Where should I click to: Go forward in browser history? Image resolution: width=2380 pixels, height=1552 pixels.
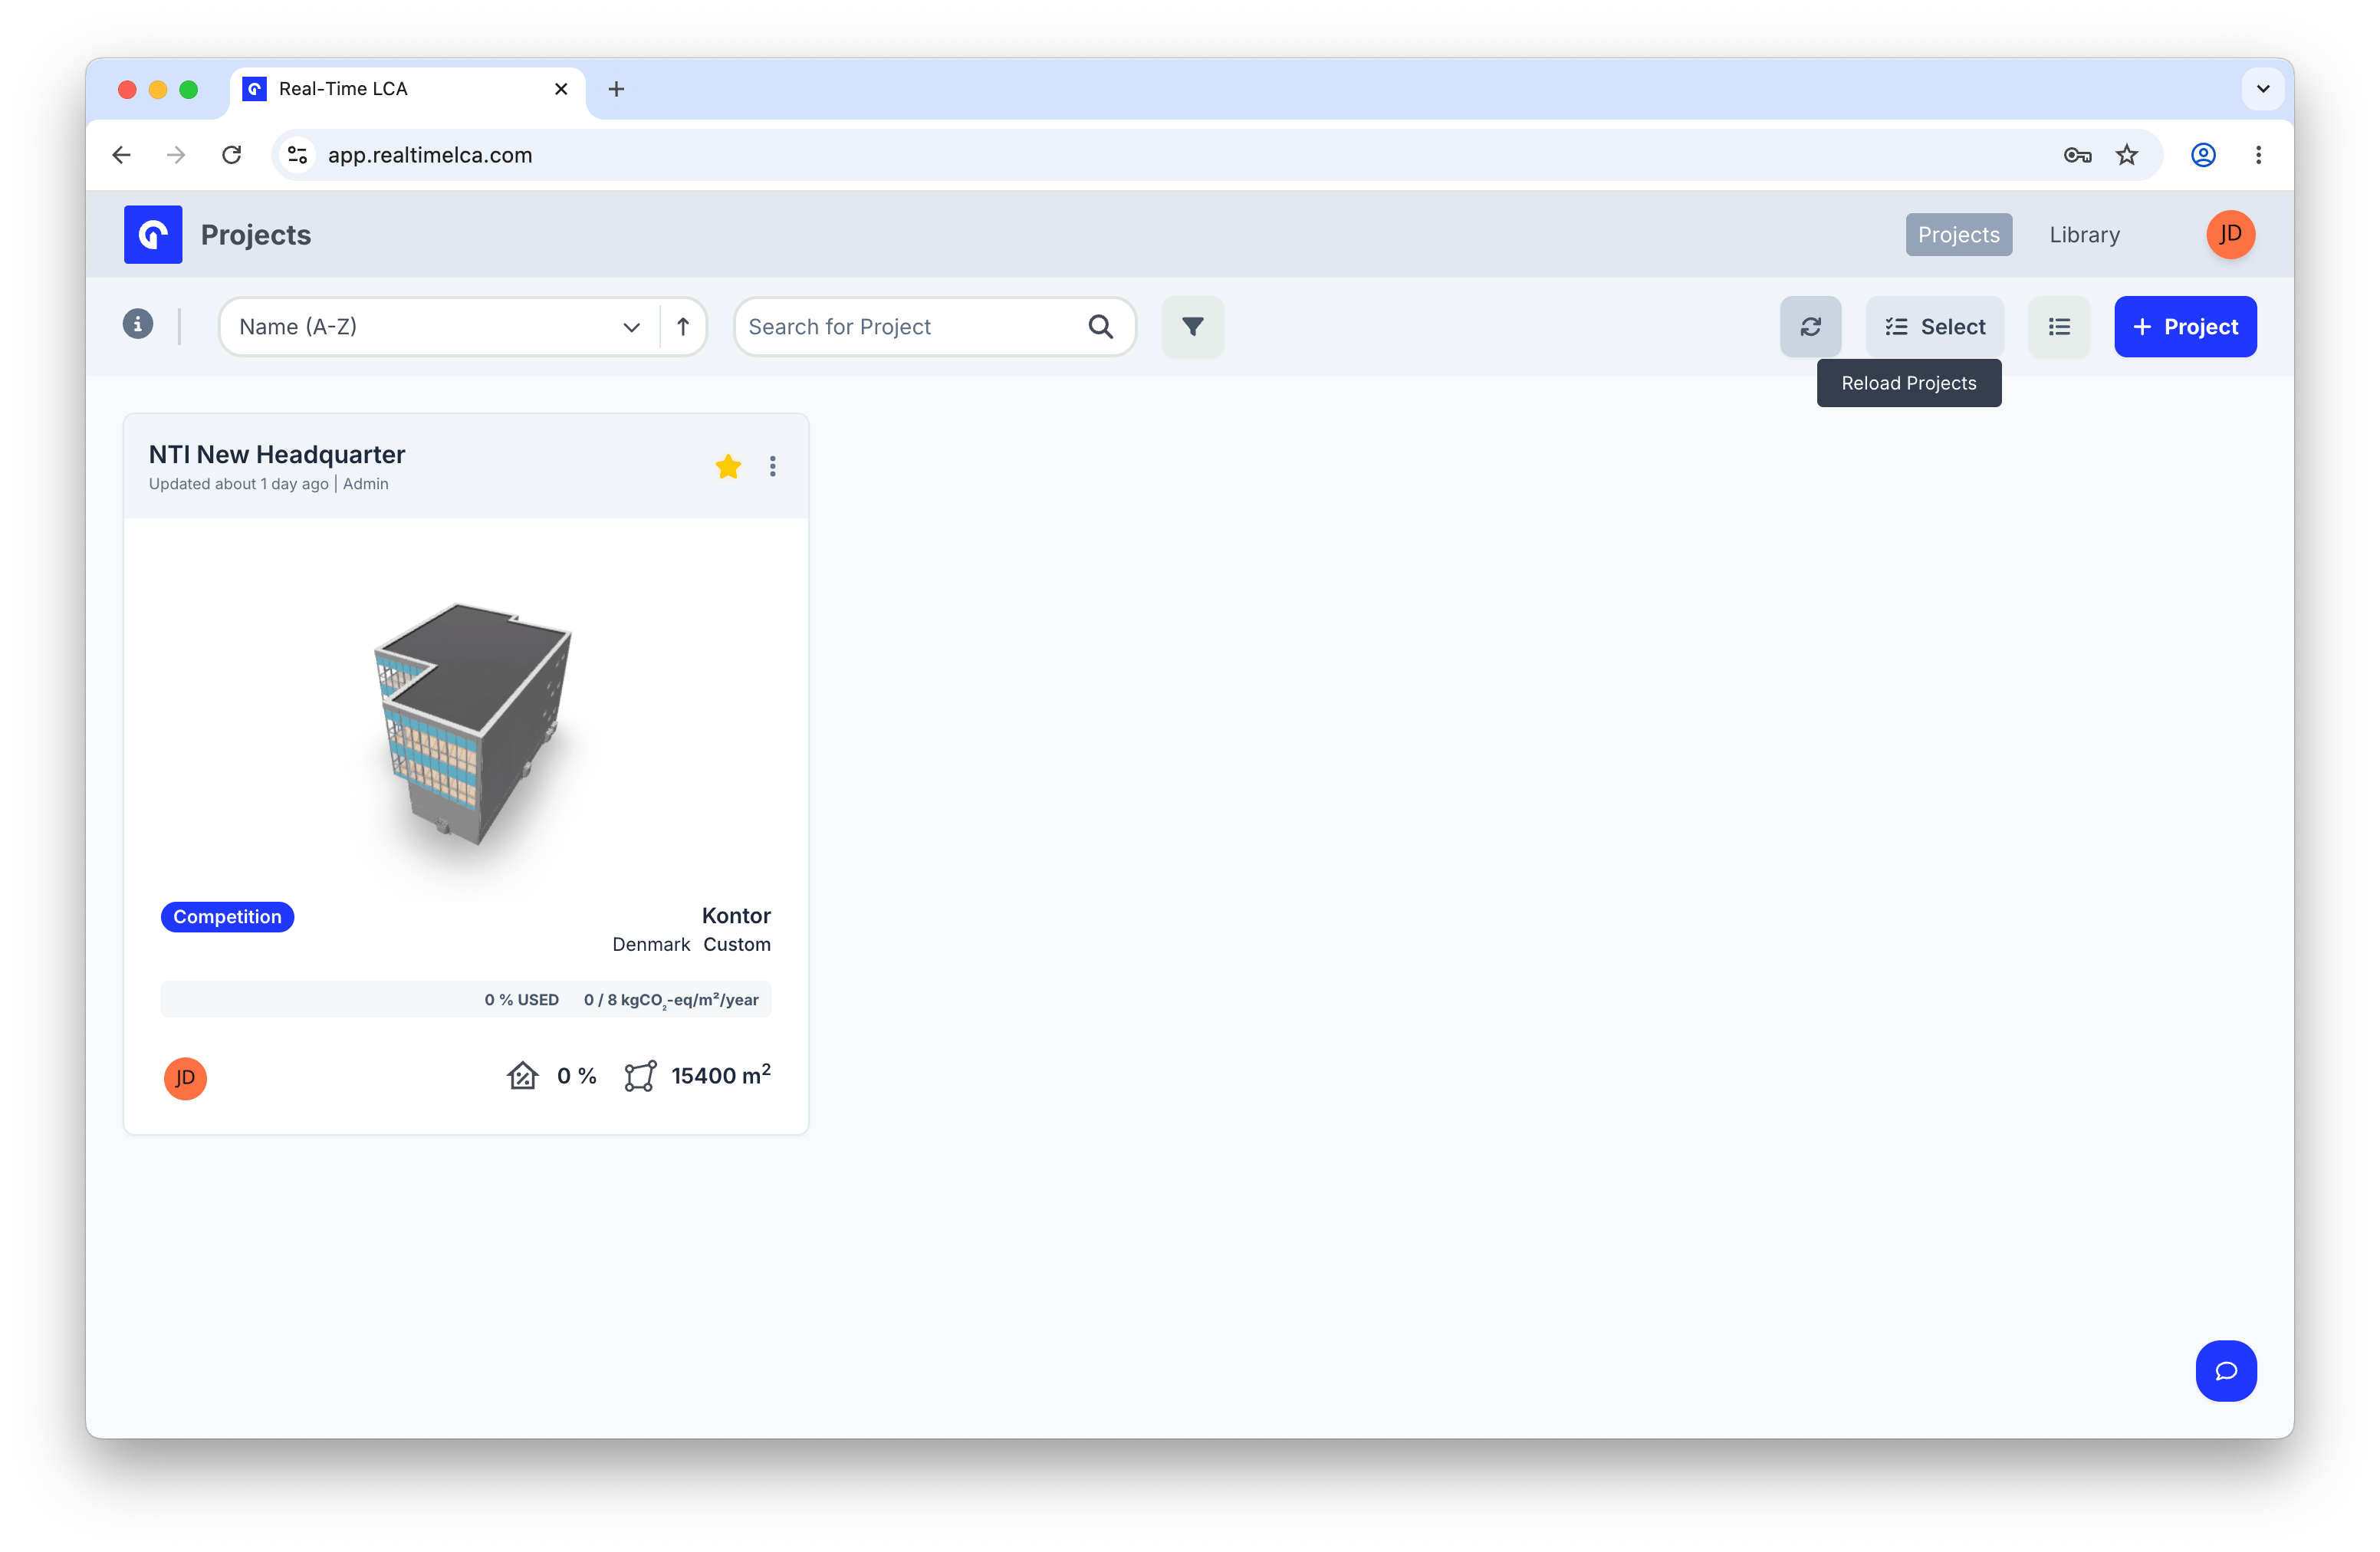click(x=176, y=155)
